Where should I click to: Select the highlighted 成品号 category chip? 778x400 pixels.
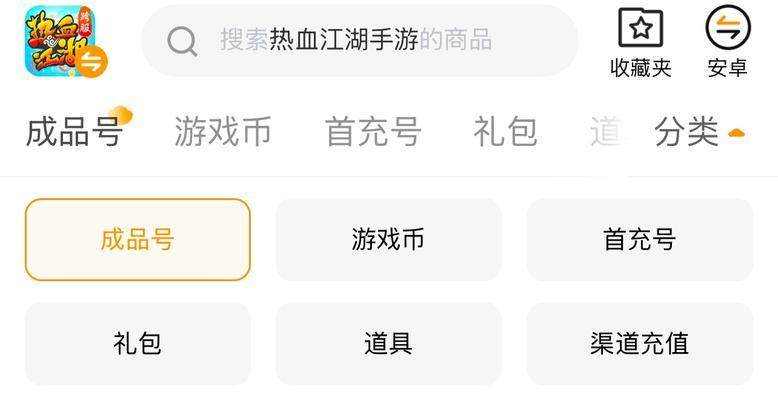tap(137, 240)
